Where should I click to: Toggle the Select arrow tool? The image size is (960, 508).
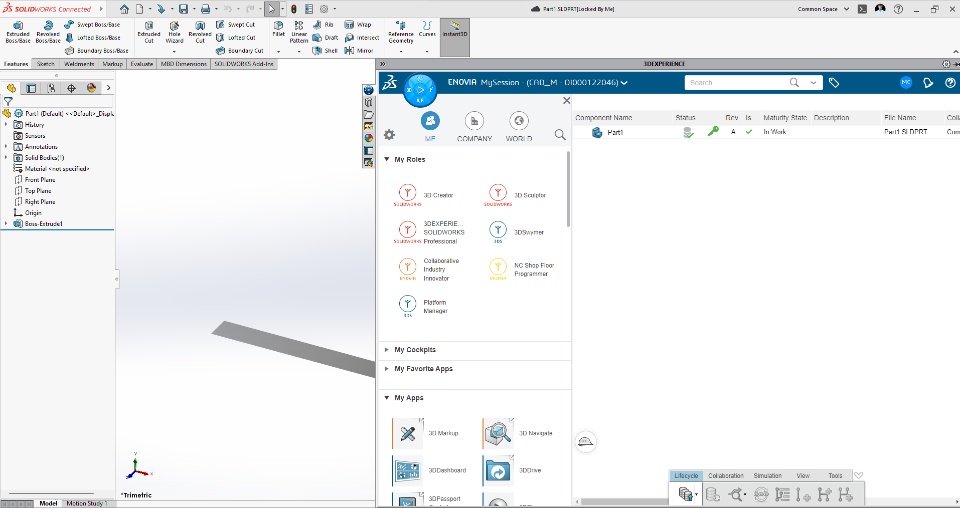(271, 9)
